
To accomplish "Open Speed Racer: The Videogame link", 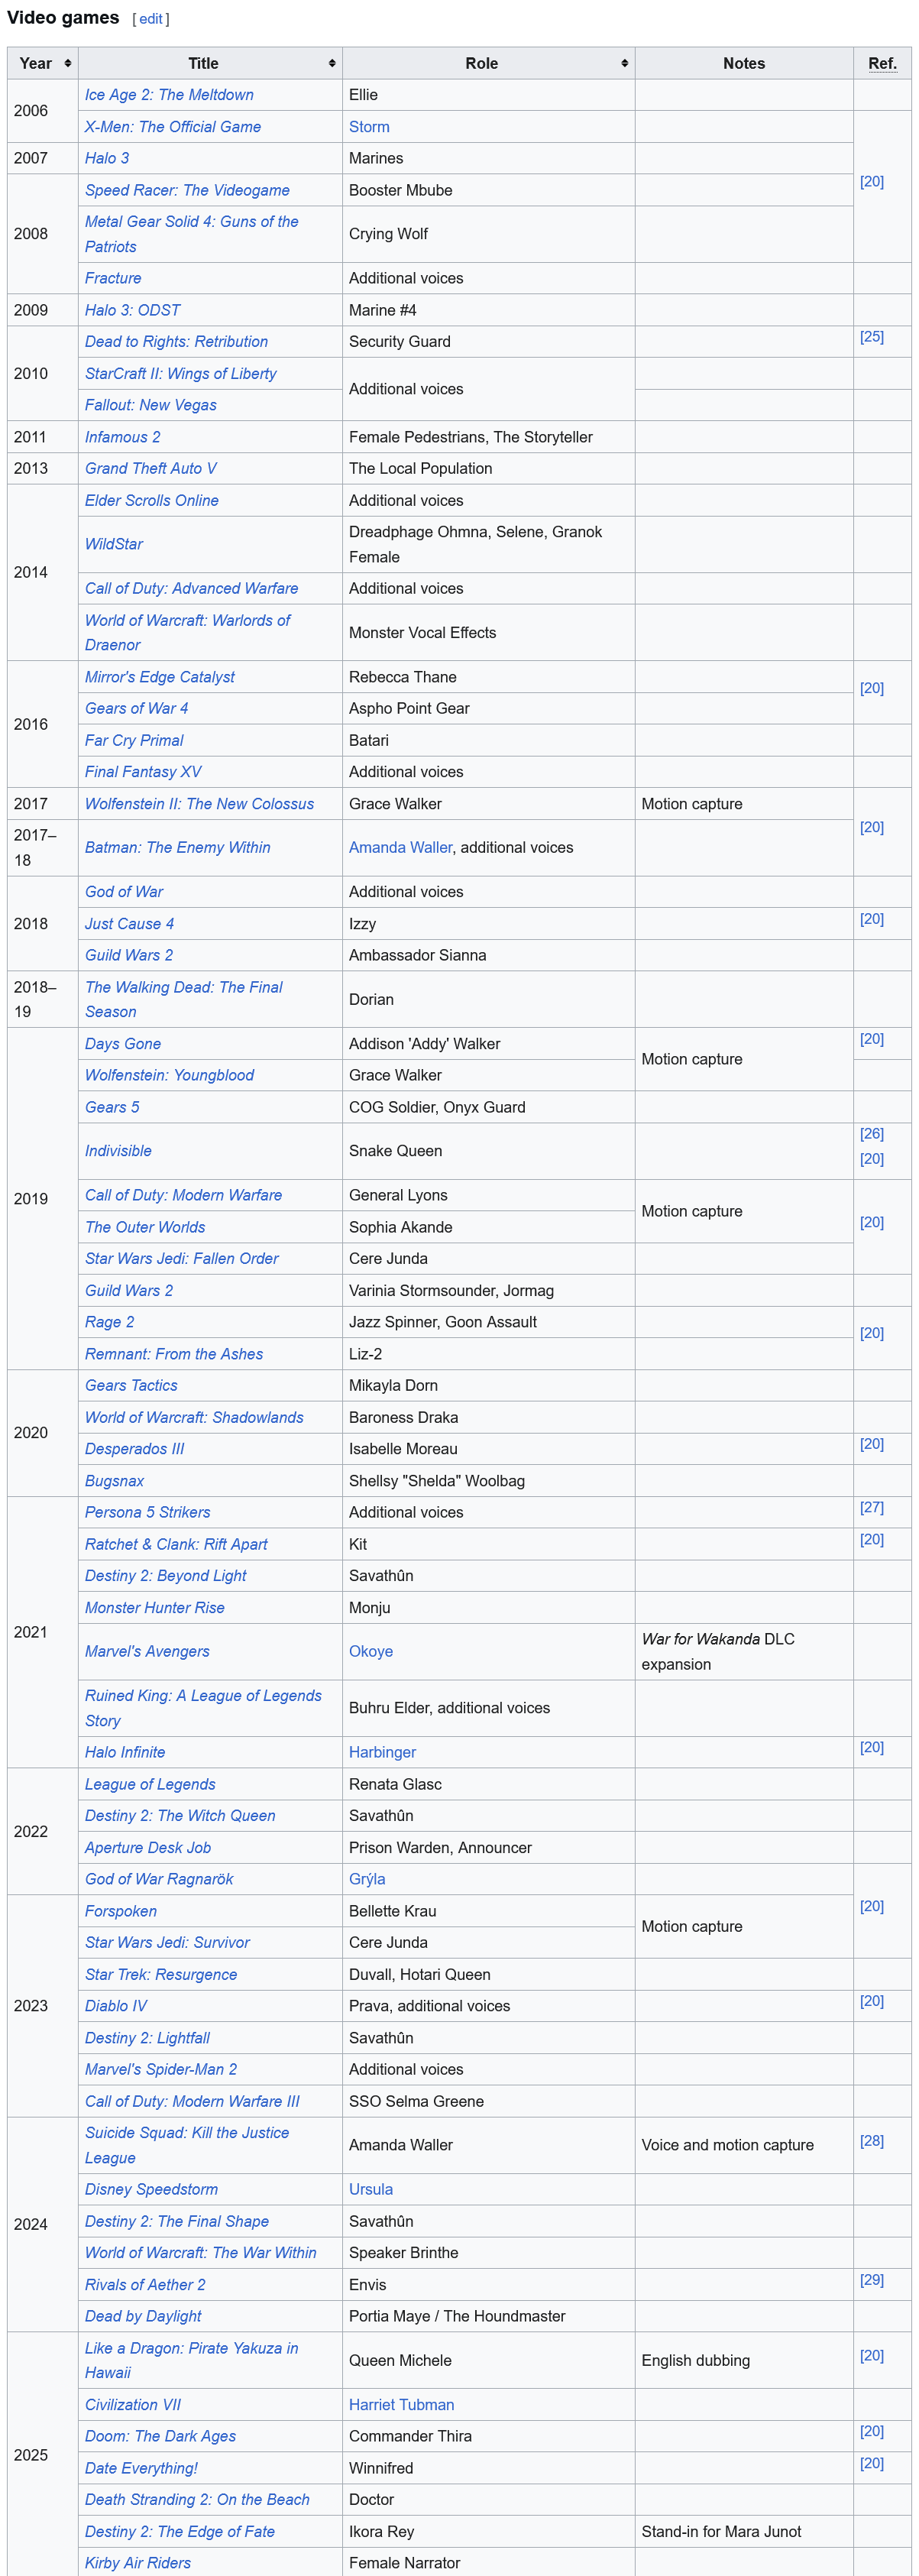I will 187,190.
